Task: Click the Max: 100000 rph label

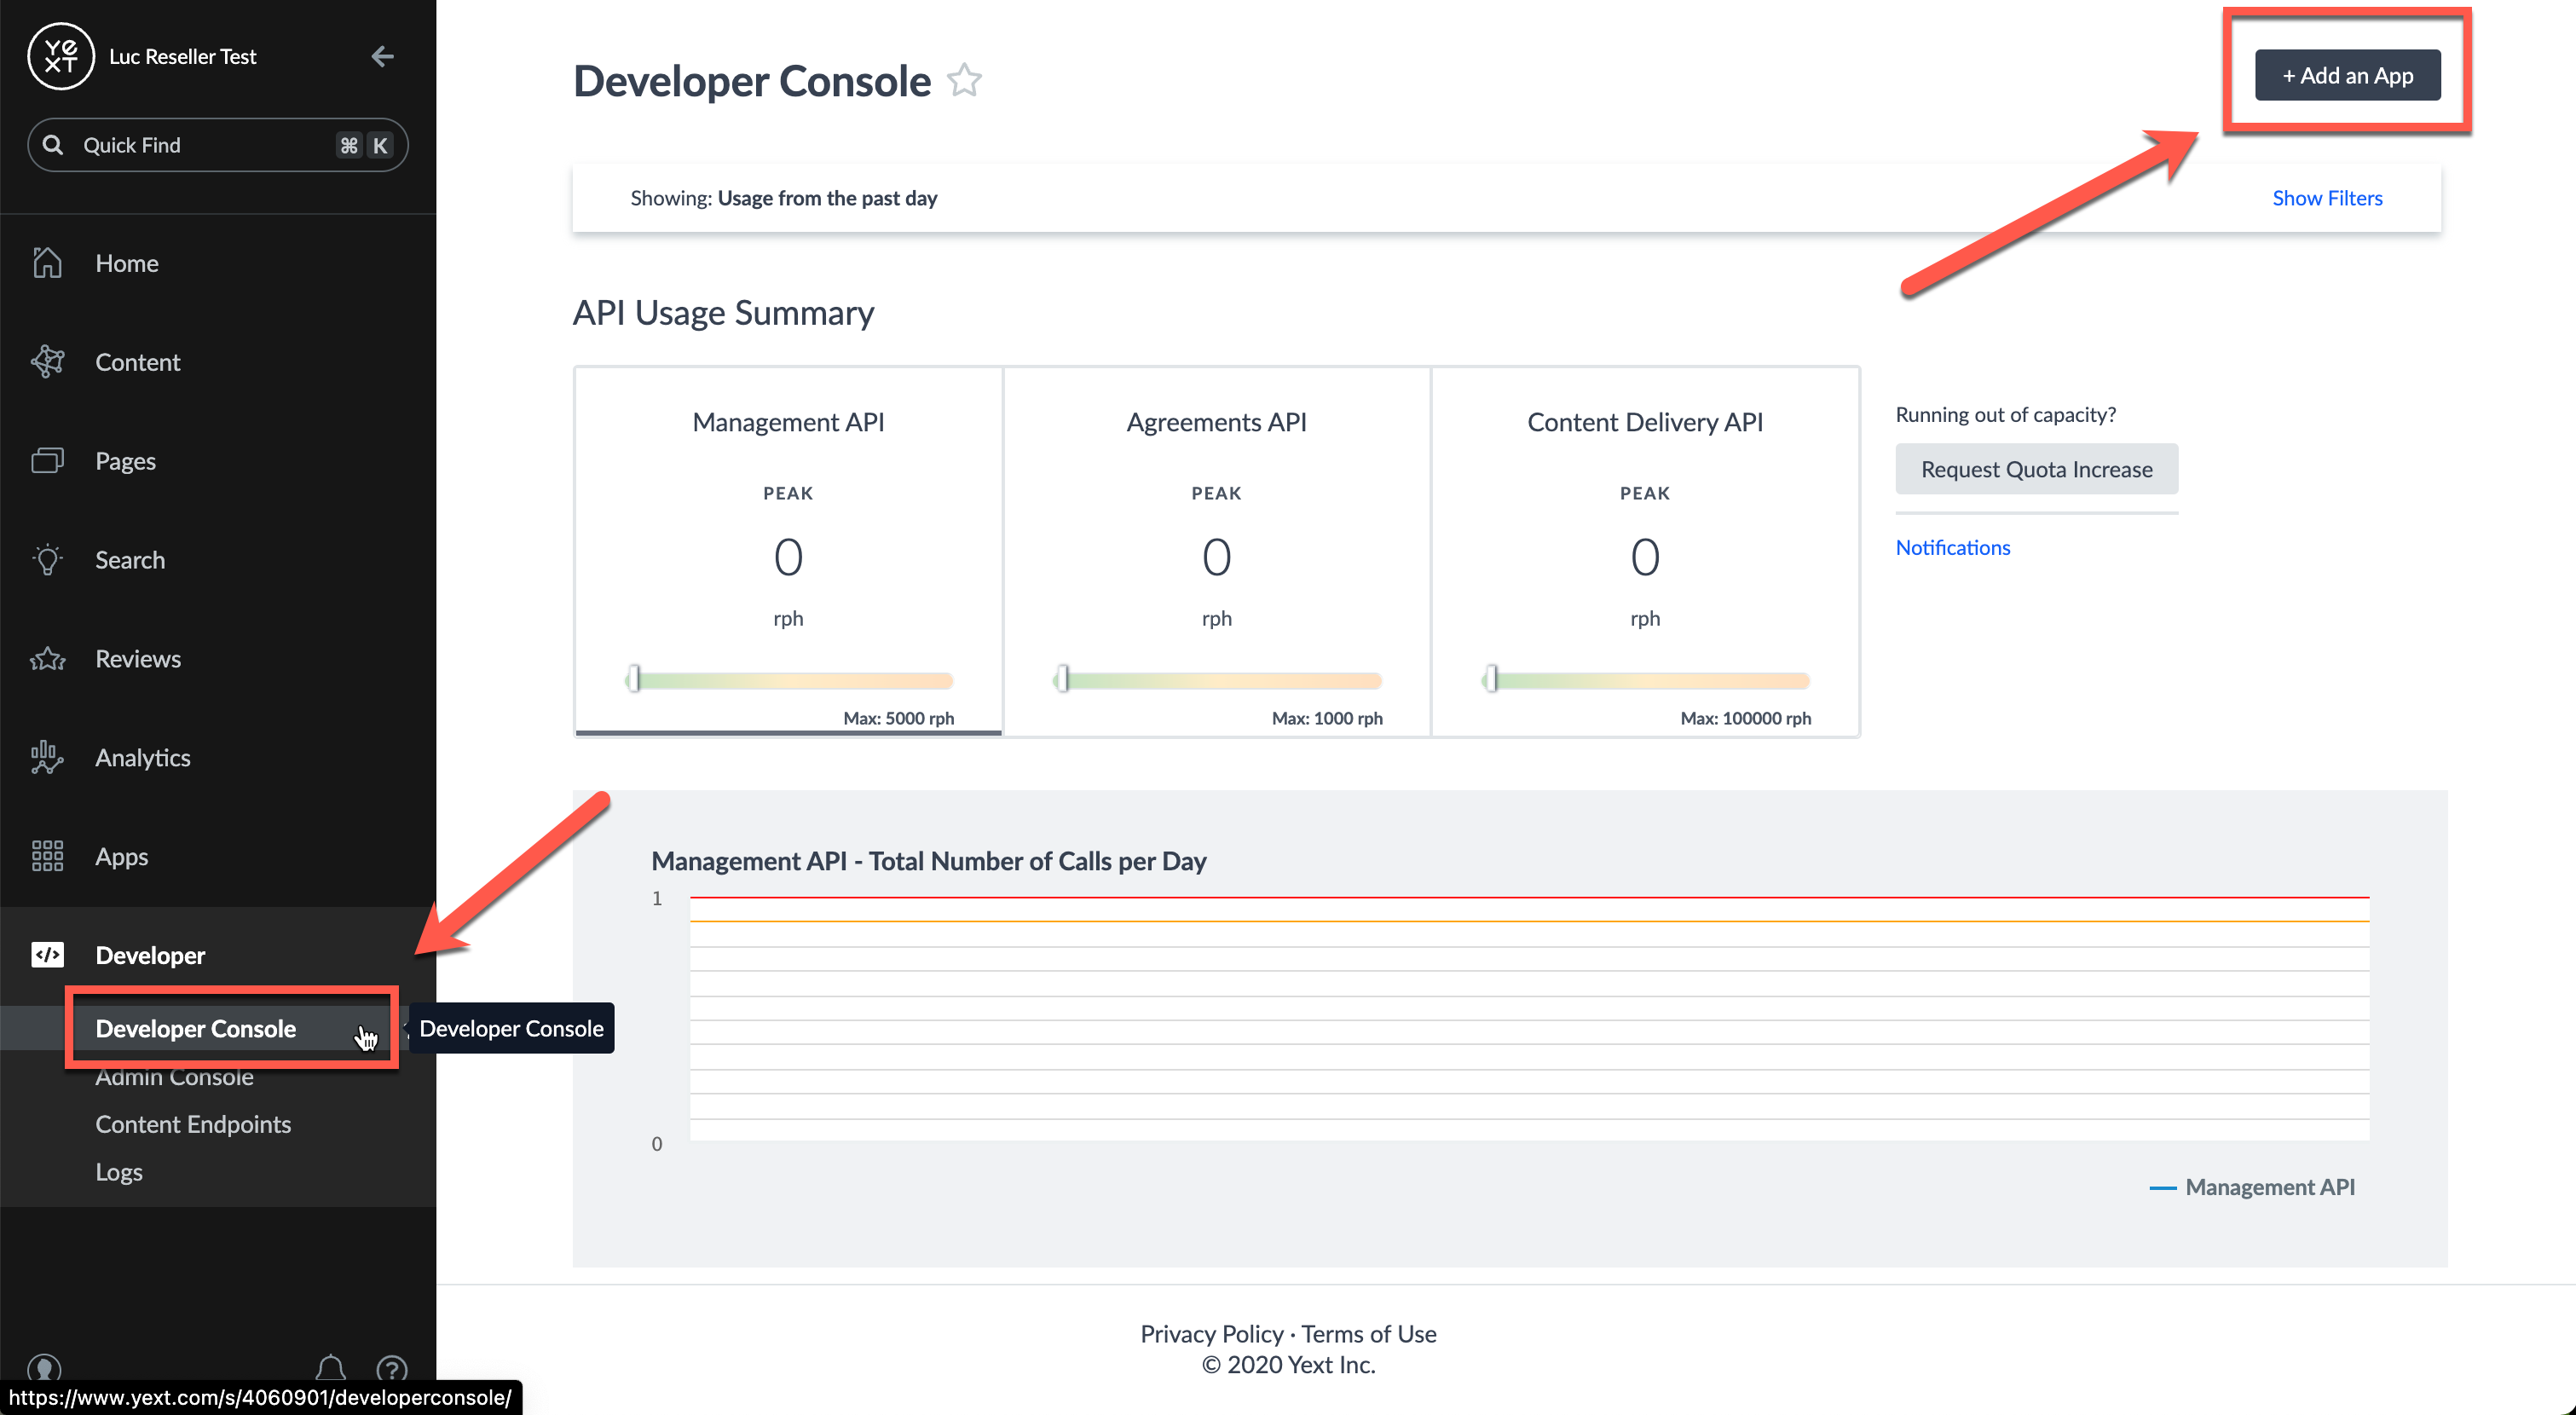Action: (x=1745, y=718)
